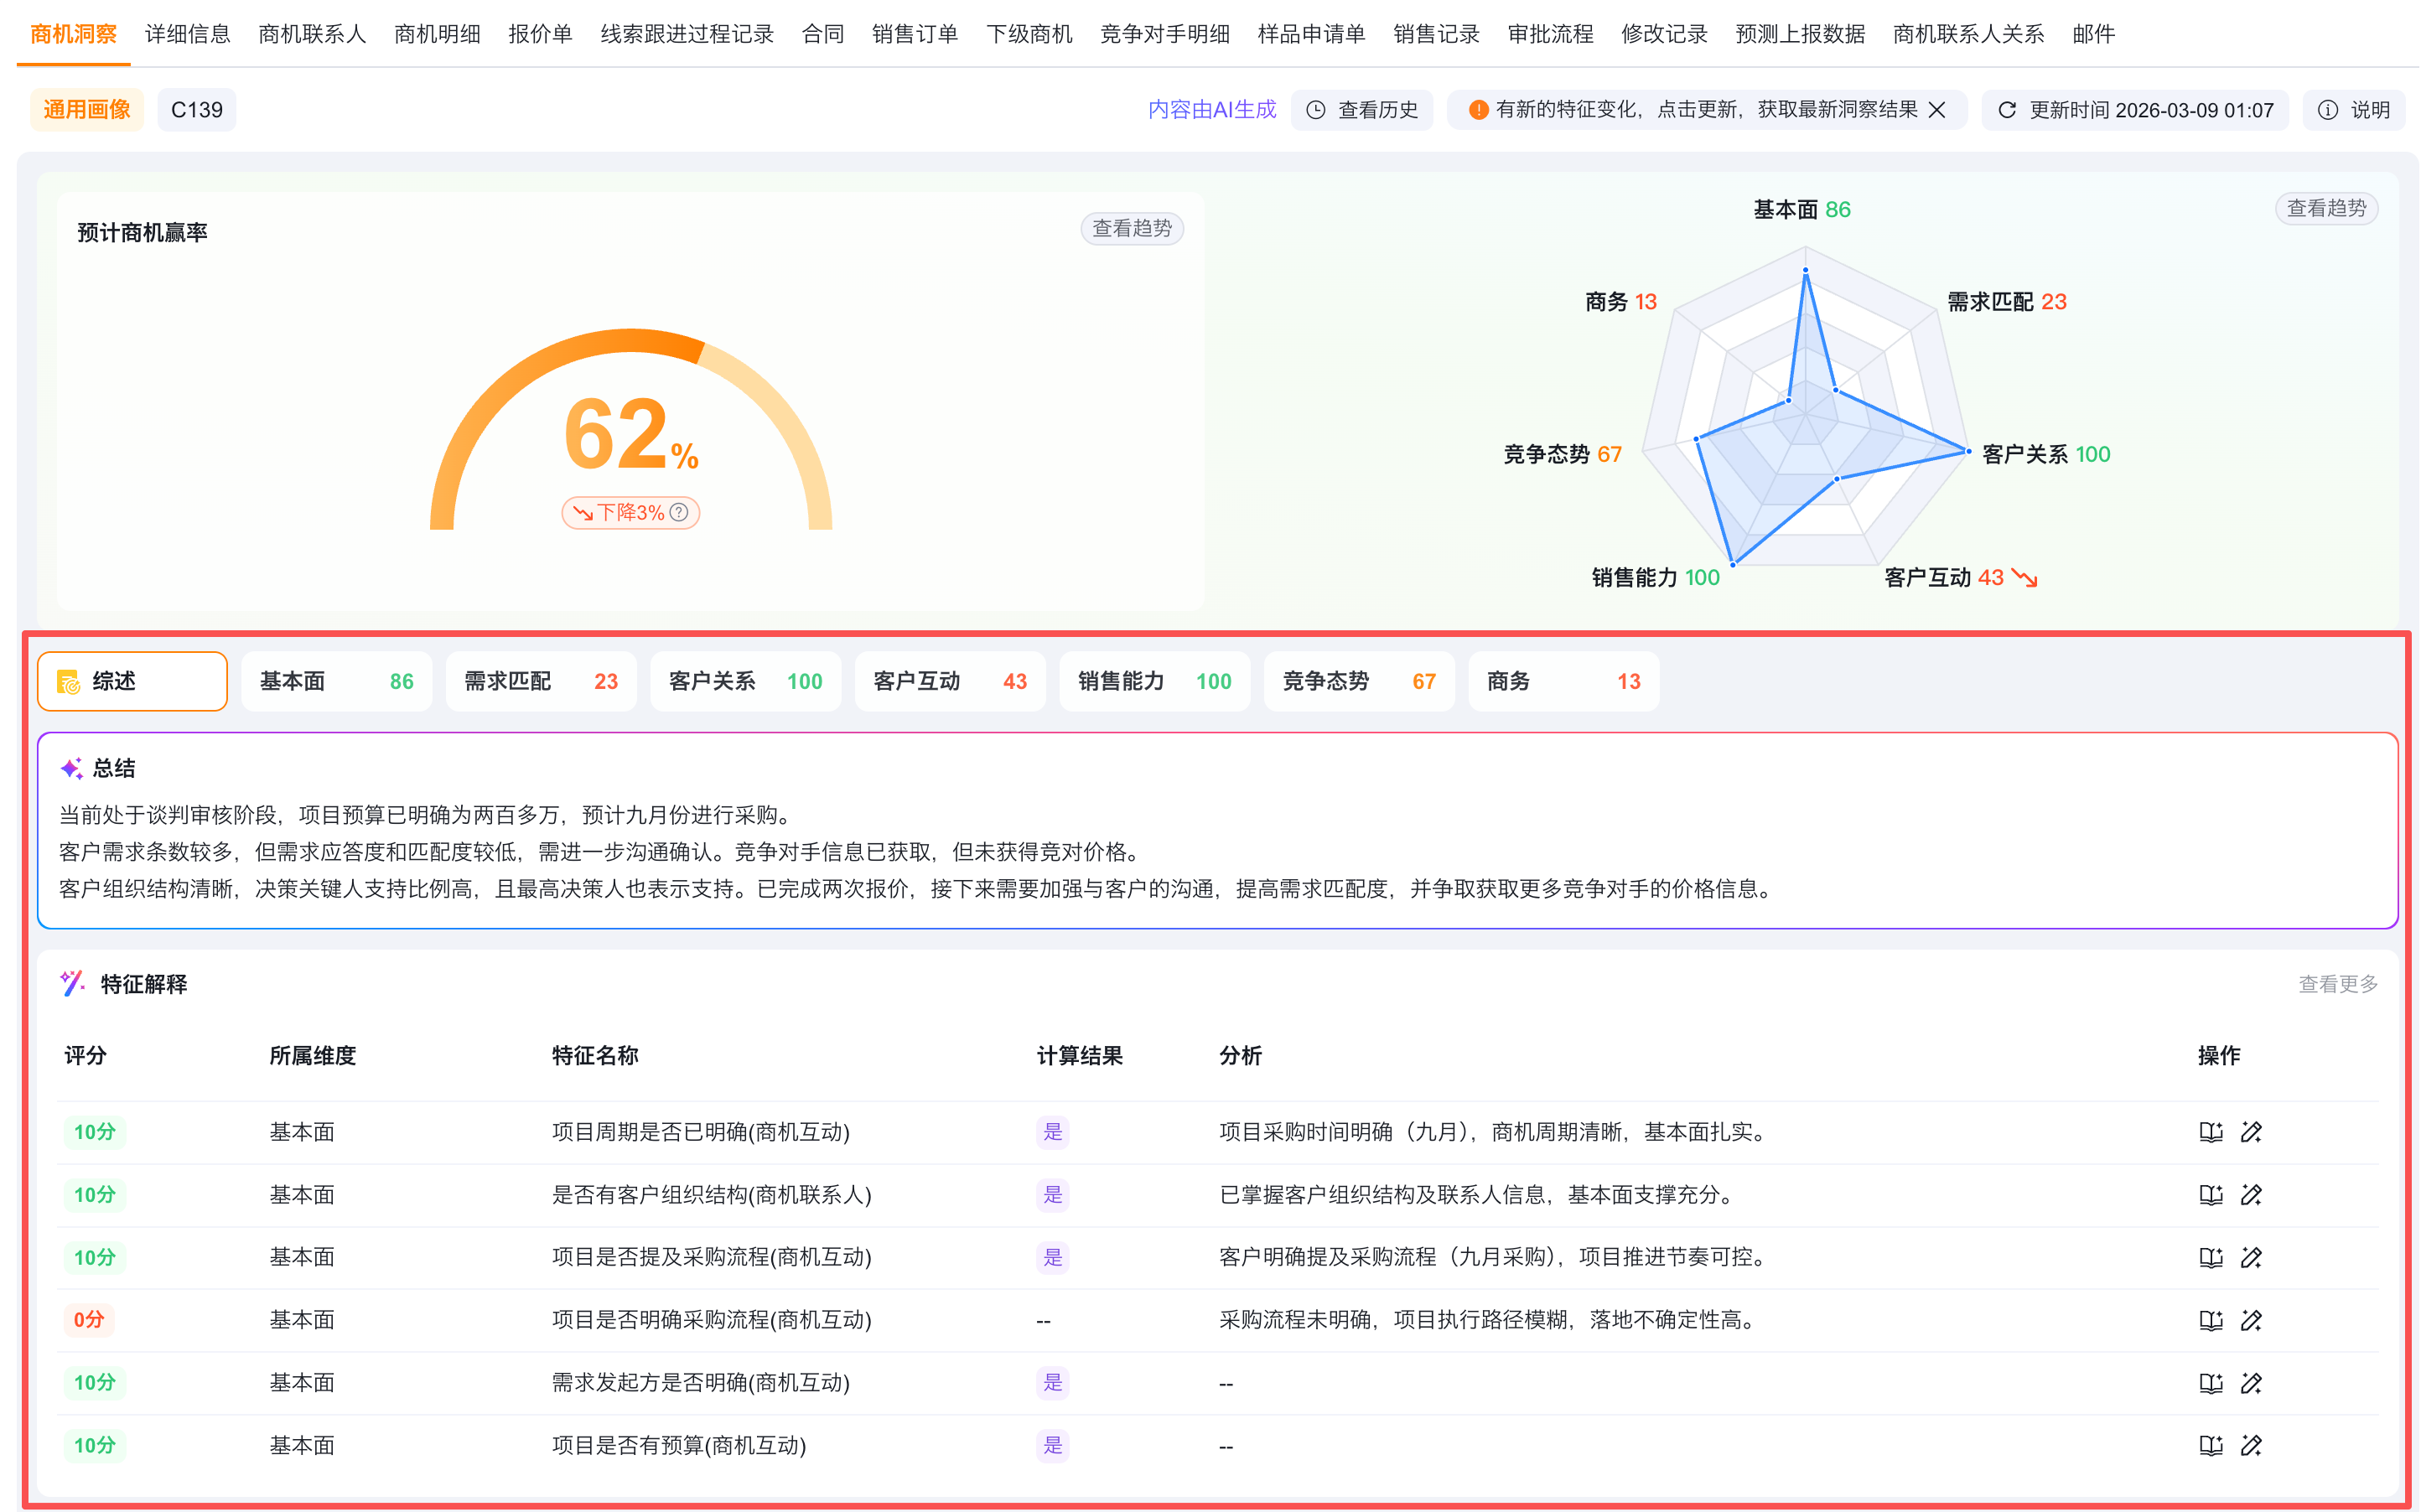Click the book icon in the first feature row

(2210, 1132)
